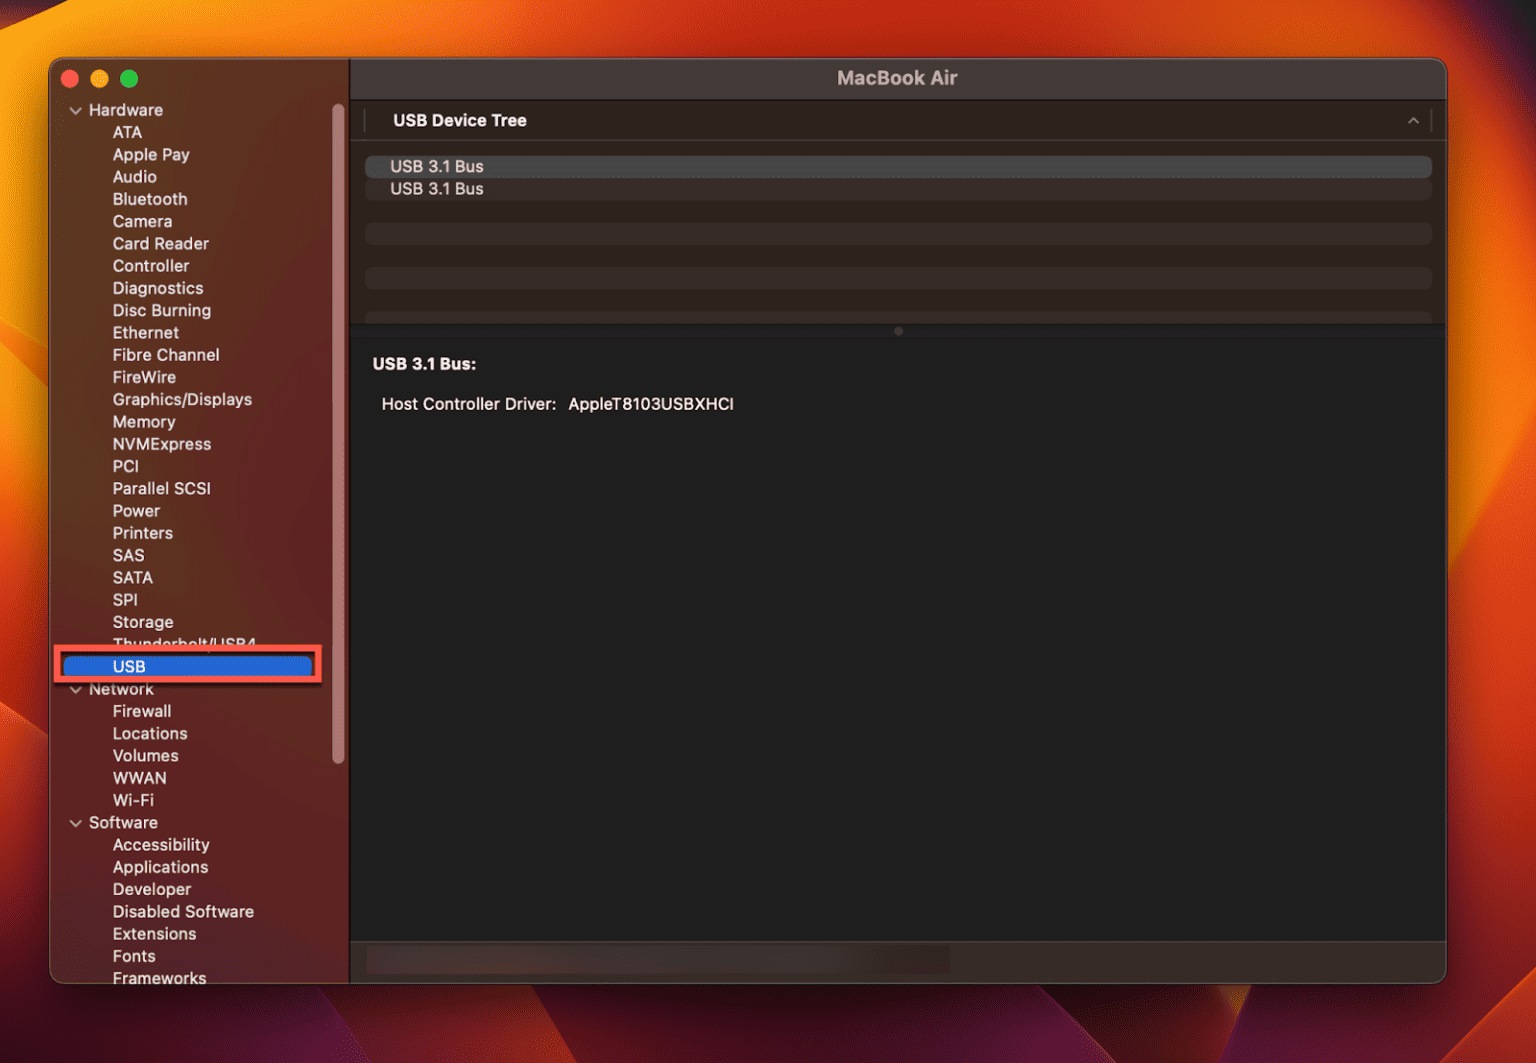Image resolution: width=1536 pixels, height=1063 pixels.
Task: Click the pane divider handle dot
Action: (x=898, y=331)
